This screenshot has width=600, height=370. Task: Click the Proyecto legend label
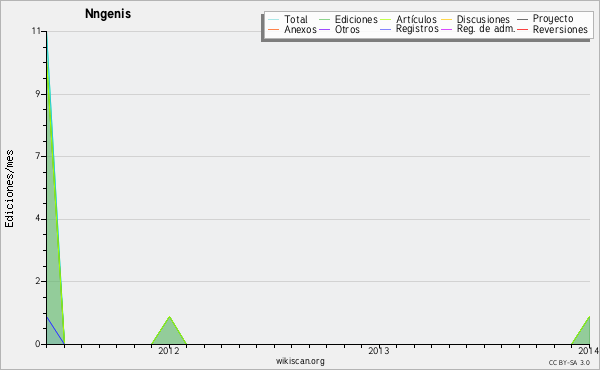pyautogui.click(x=553, y=18)
